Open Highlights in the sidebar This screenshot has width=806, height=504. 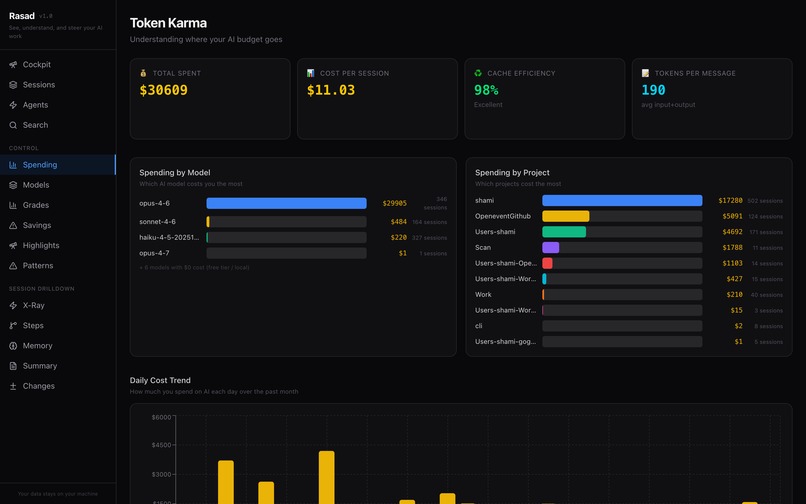pyautogui.click(x=58, y=246)
